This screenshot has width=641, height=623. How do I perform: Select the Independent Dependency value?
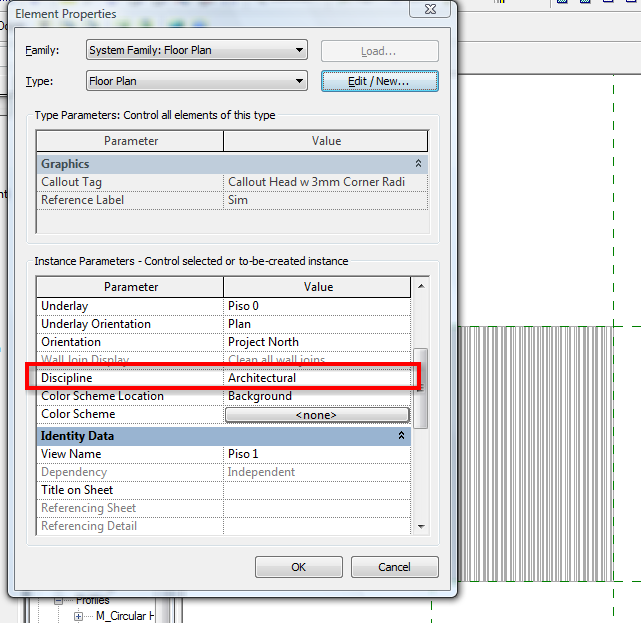coord(317,472)
